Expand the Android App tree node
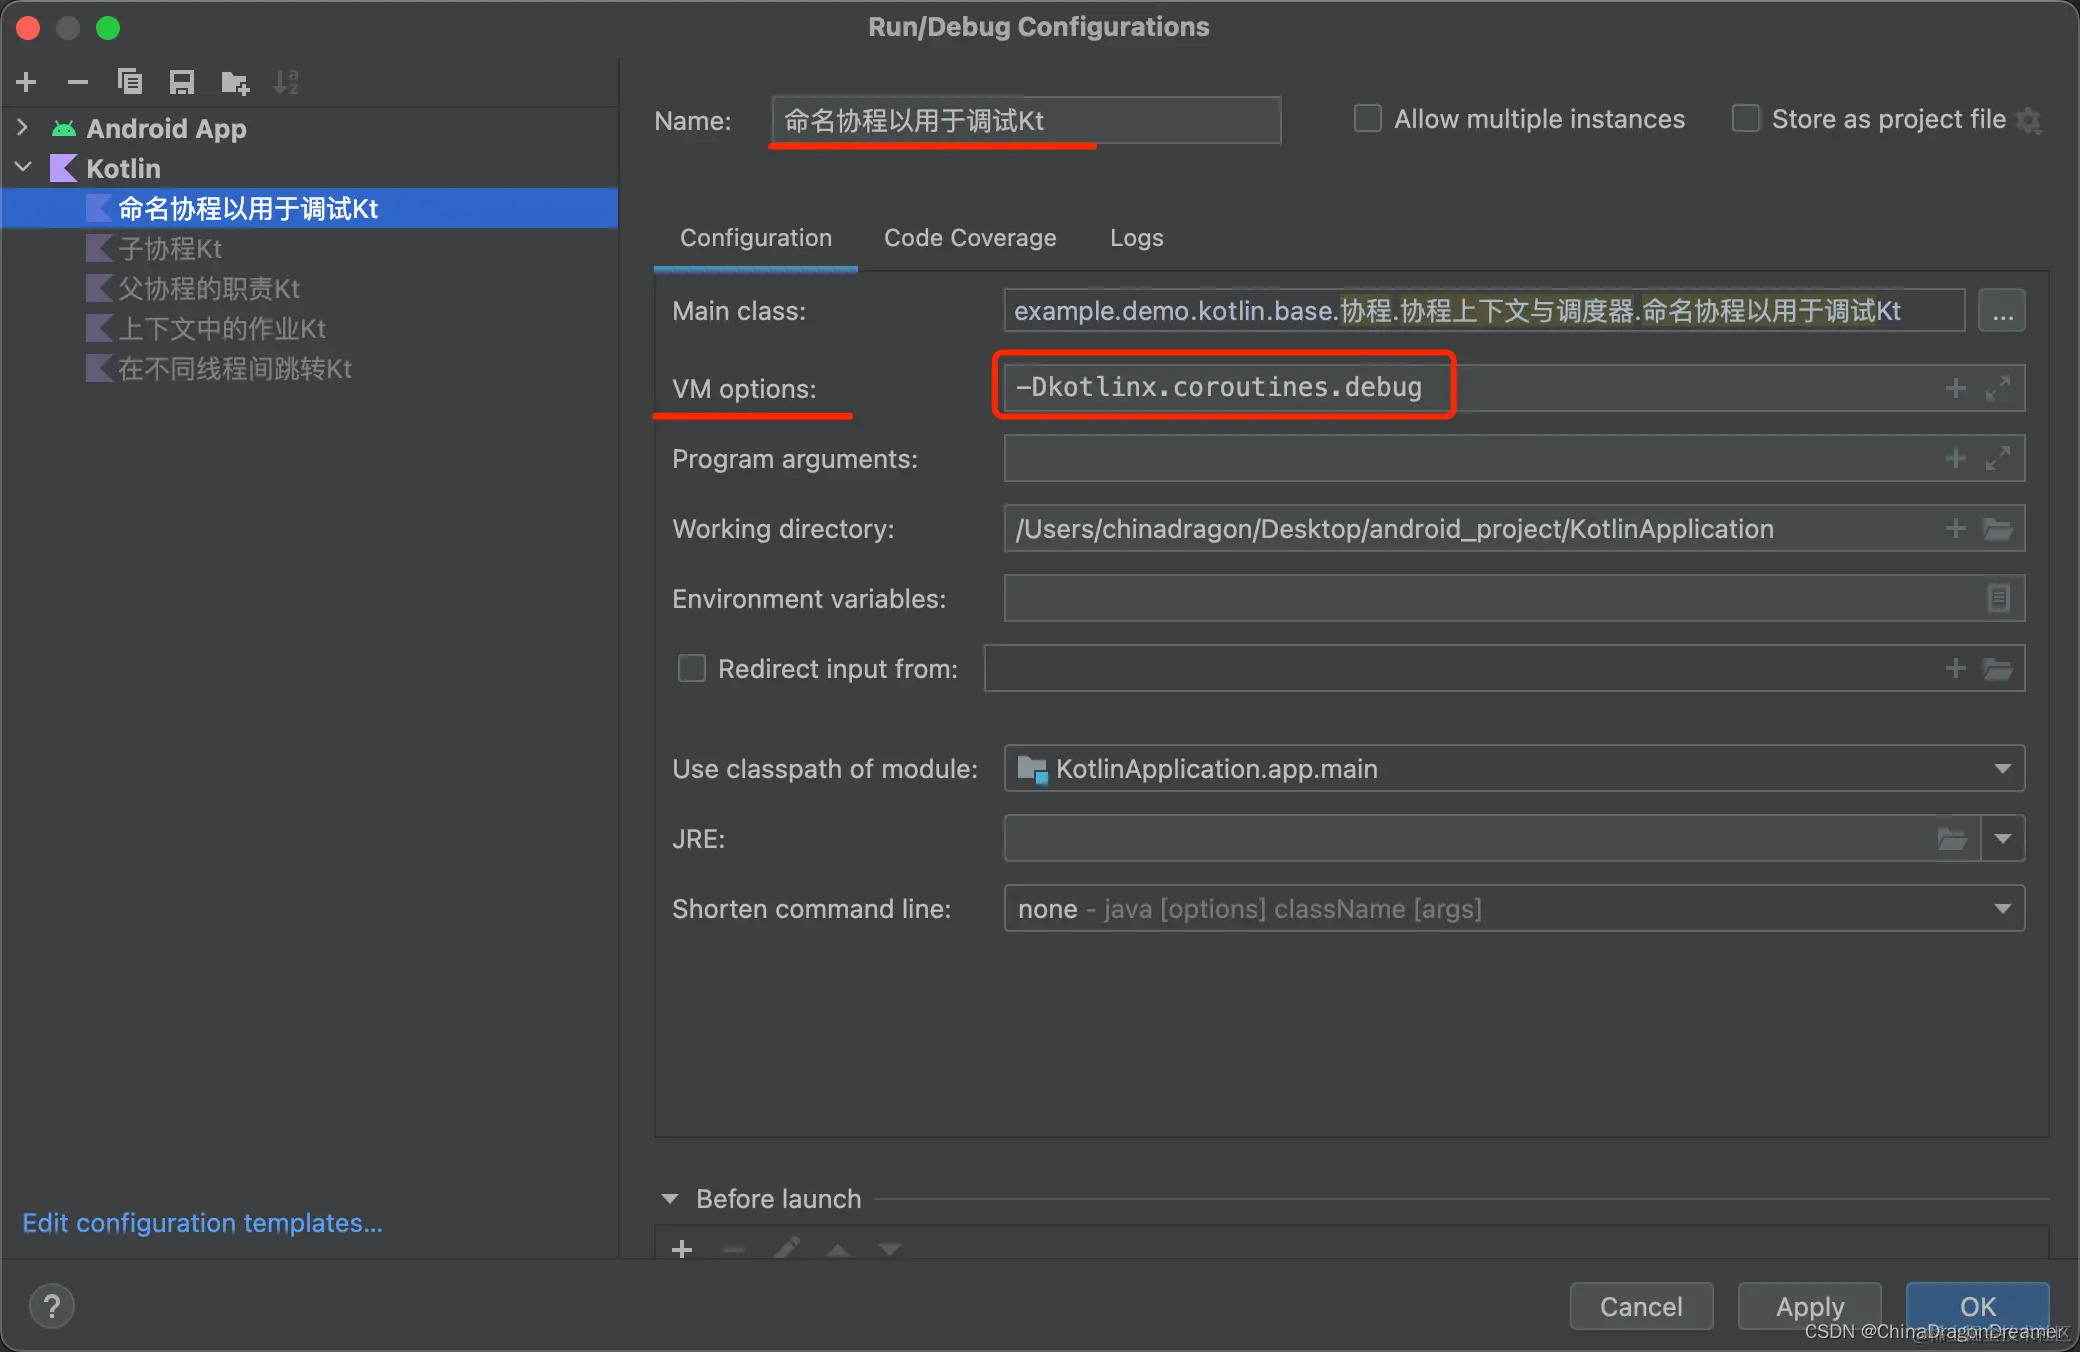This screenshot has width=2080, height=1352. coord(23,128)
